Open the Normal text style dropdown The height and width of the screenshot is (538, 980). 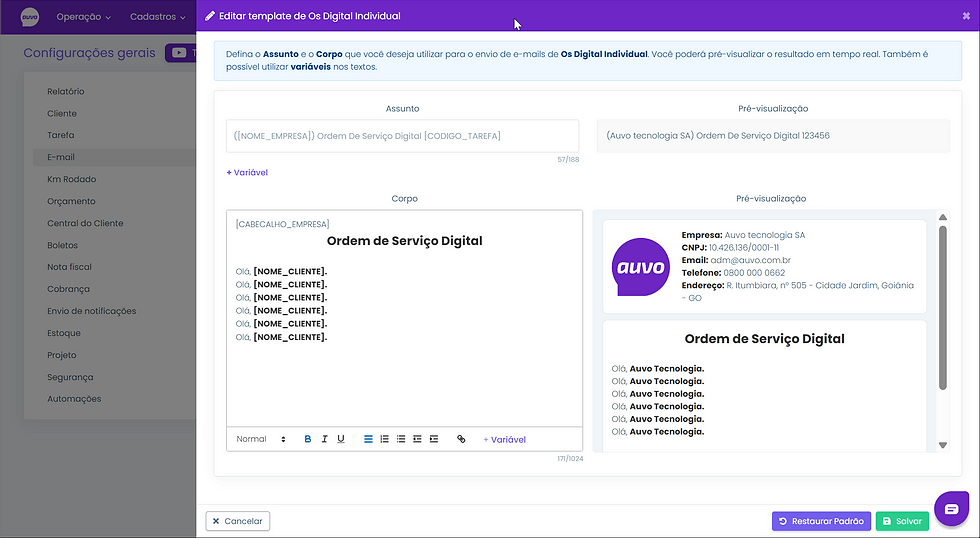[x=261, y=439]
